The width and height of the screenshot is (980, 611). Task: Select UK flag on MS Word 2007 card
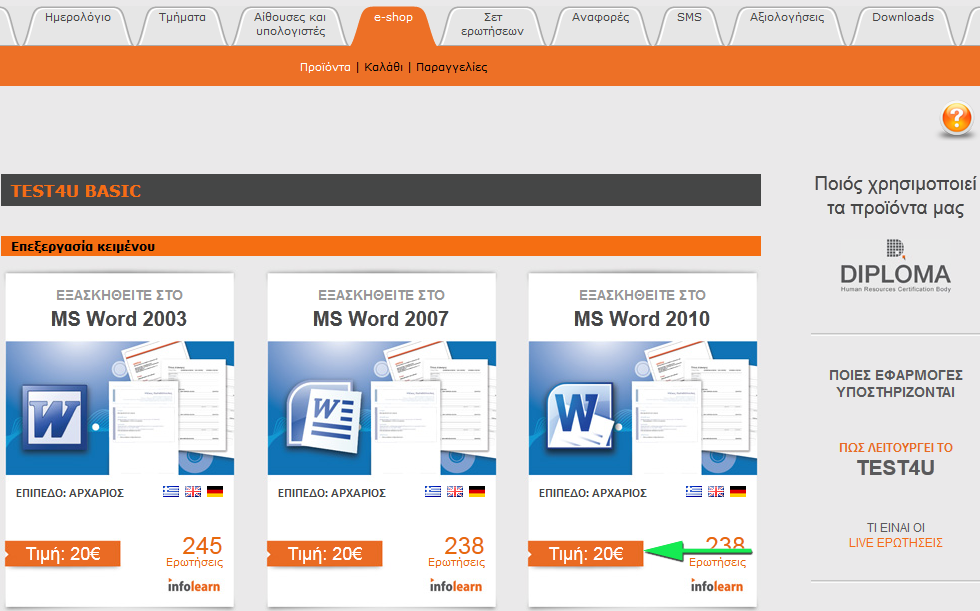(455, 492)
